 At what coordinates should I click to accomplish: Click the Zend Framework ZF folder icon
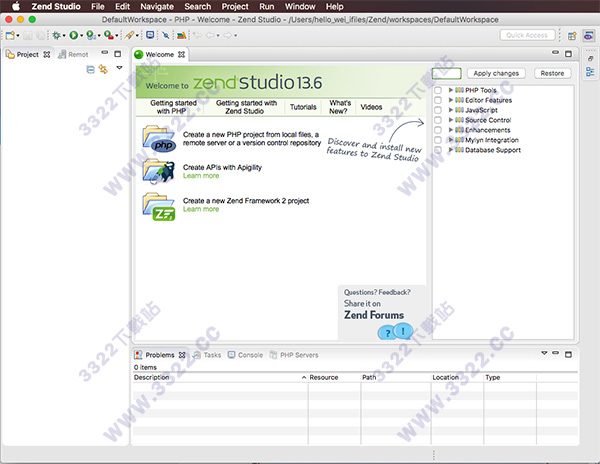pyautogui.click(x=159, y=207)
